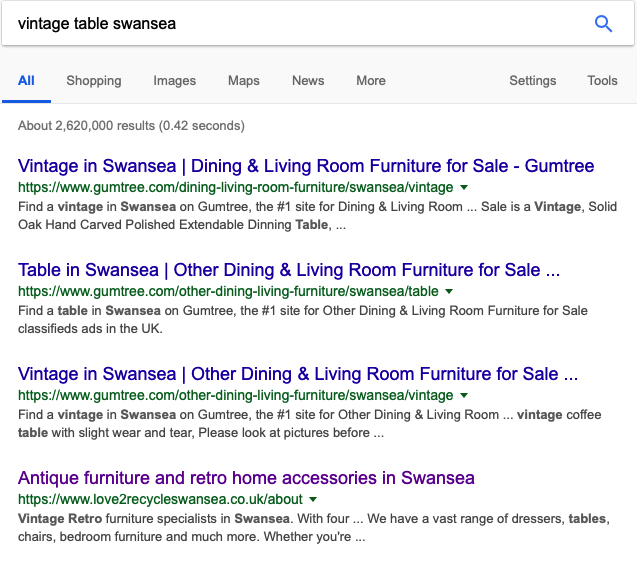Click the love2recycleswansea.co.uk/about URL
The height and width of the screenshot is (562, 637).
(160, 499)
